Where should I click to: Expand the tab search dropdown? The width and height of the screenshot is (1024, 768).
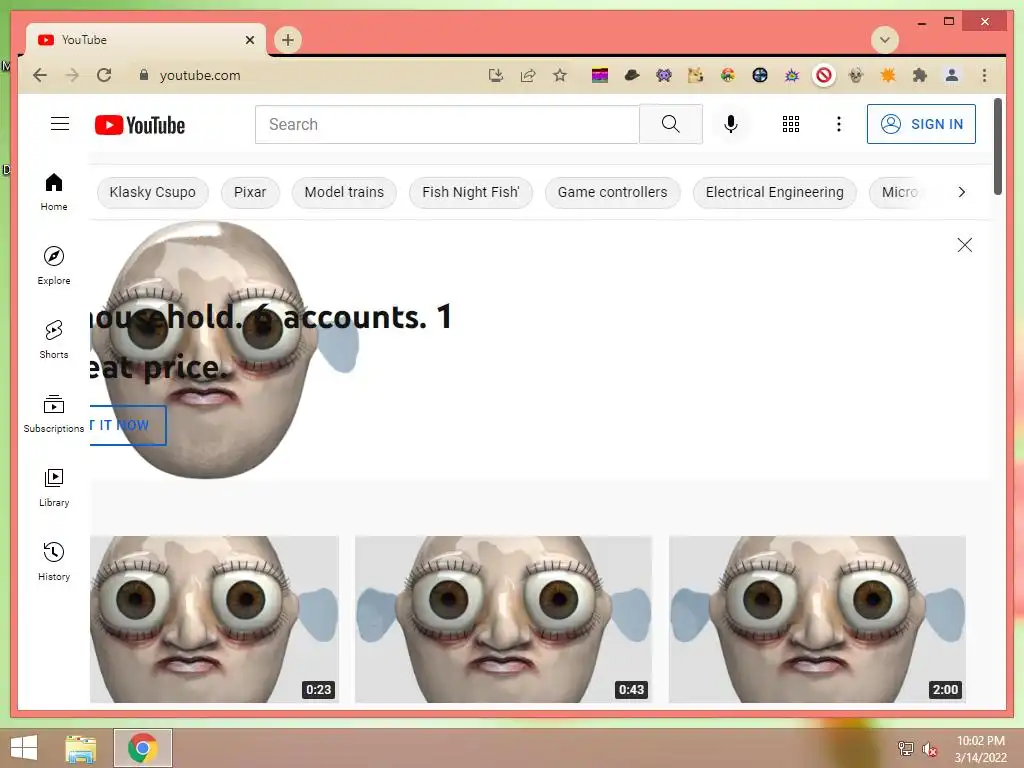885,40
